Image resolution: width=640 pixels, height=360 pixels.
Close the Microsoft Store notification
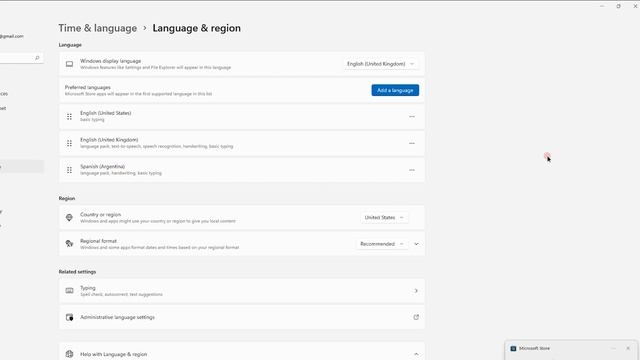[628, 349]
